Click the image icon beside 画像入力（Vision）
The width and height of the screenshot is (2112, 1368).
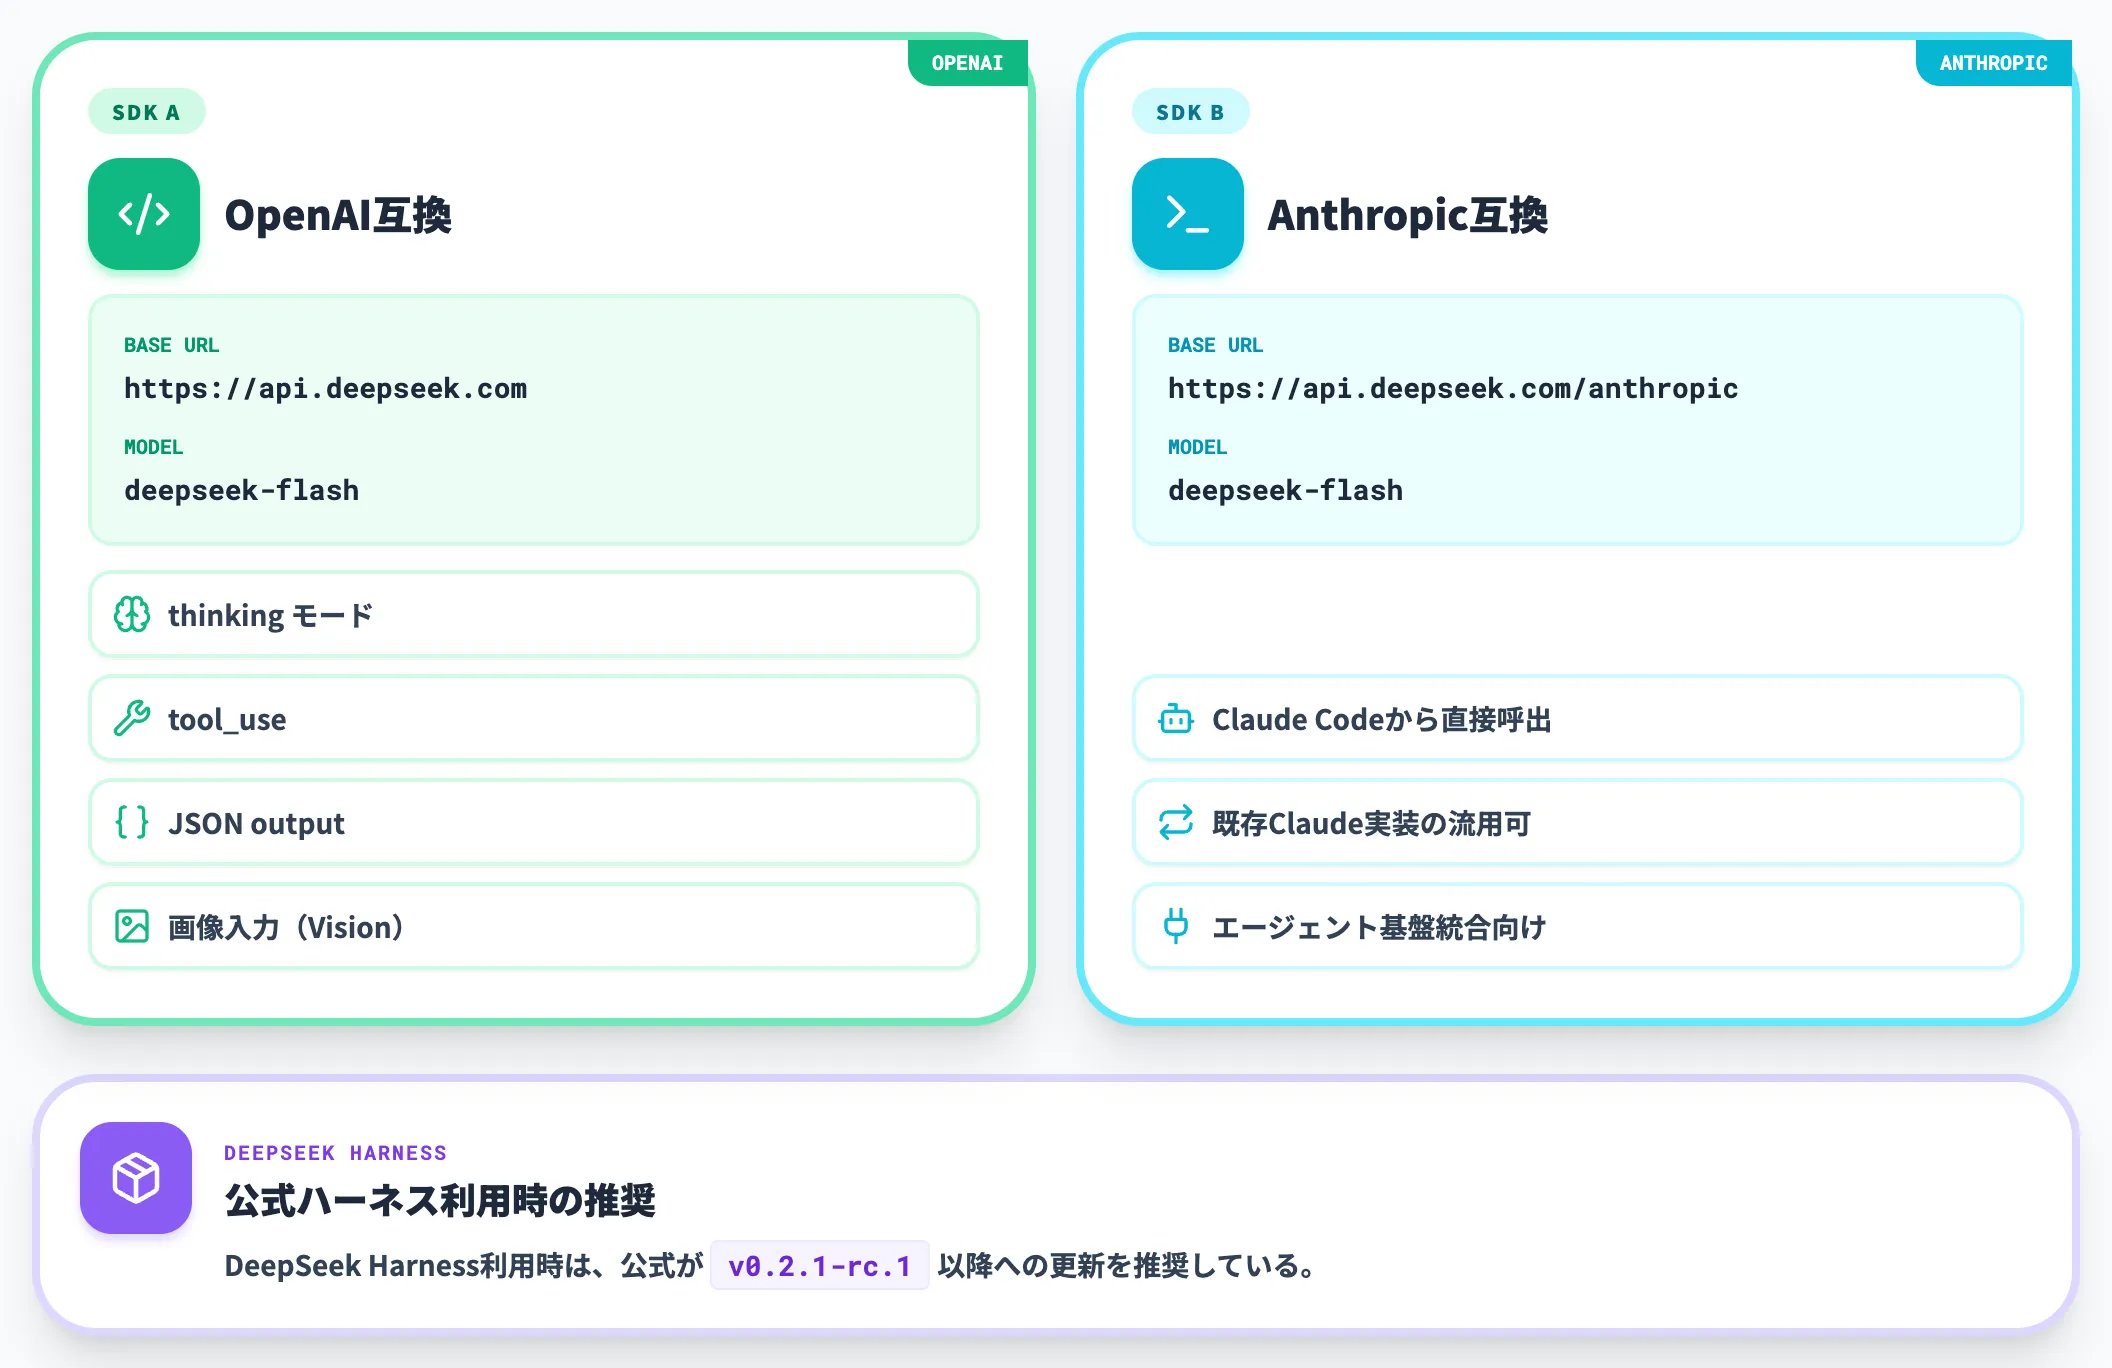(132, 927)
